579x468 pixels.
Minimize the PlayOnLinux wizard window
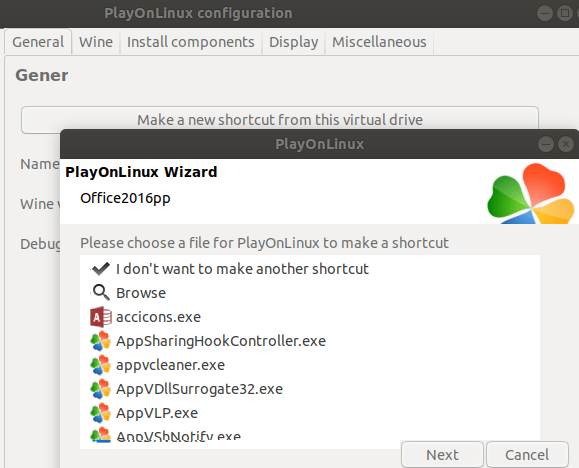(546, 144)
